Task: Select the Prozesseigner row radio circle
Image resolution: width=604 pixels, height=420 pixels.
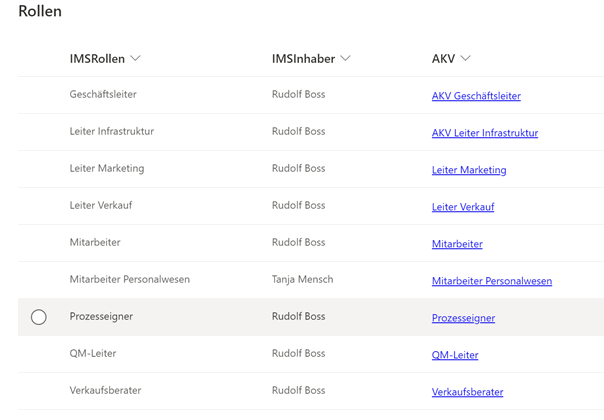Action: [39, 317]
